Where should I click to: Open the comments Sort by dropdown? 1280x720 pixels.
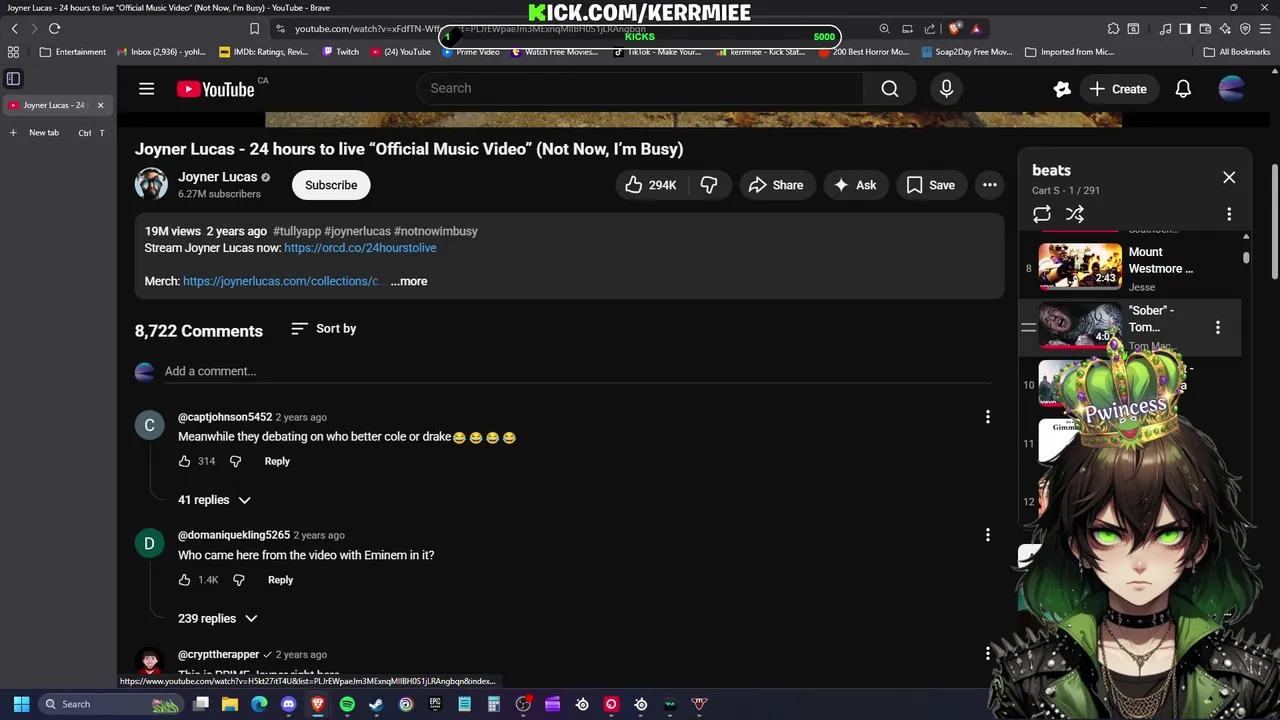[323, 329]
